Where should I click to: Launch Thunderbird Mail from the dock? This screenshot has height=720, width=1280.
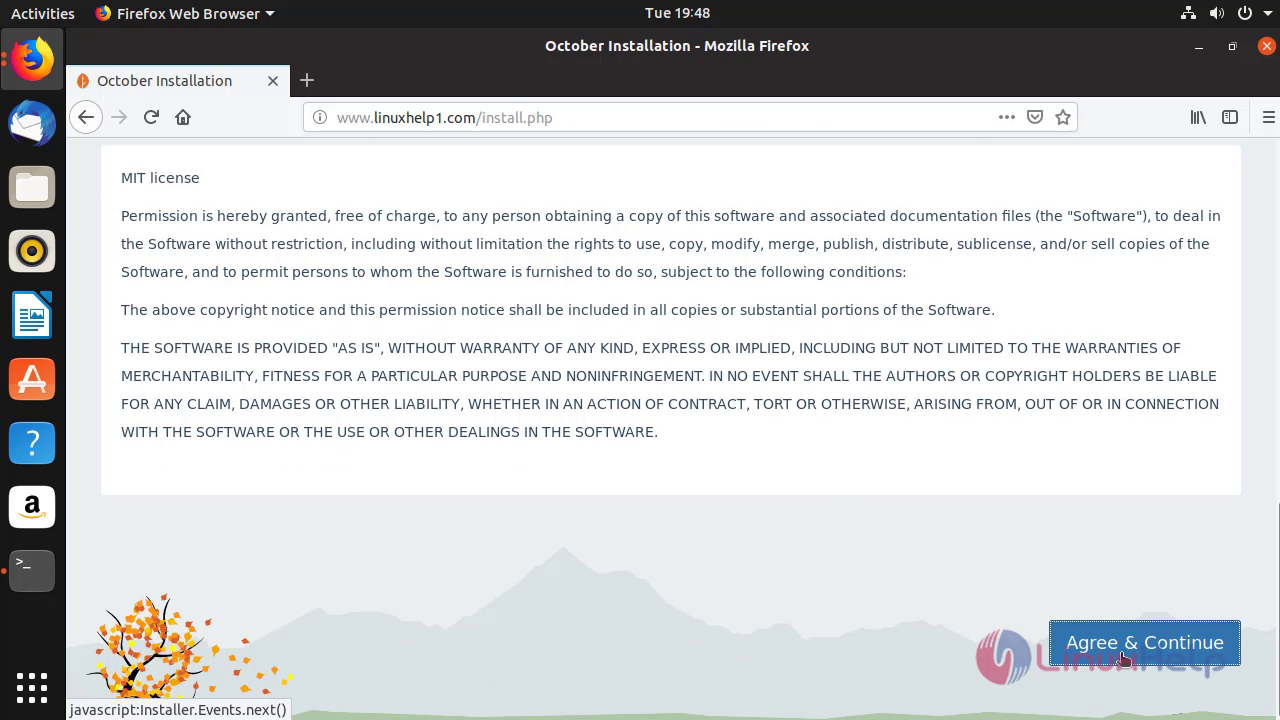[32, 124]
